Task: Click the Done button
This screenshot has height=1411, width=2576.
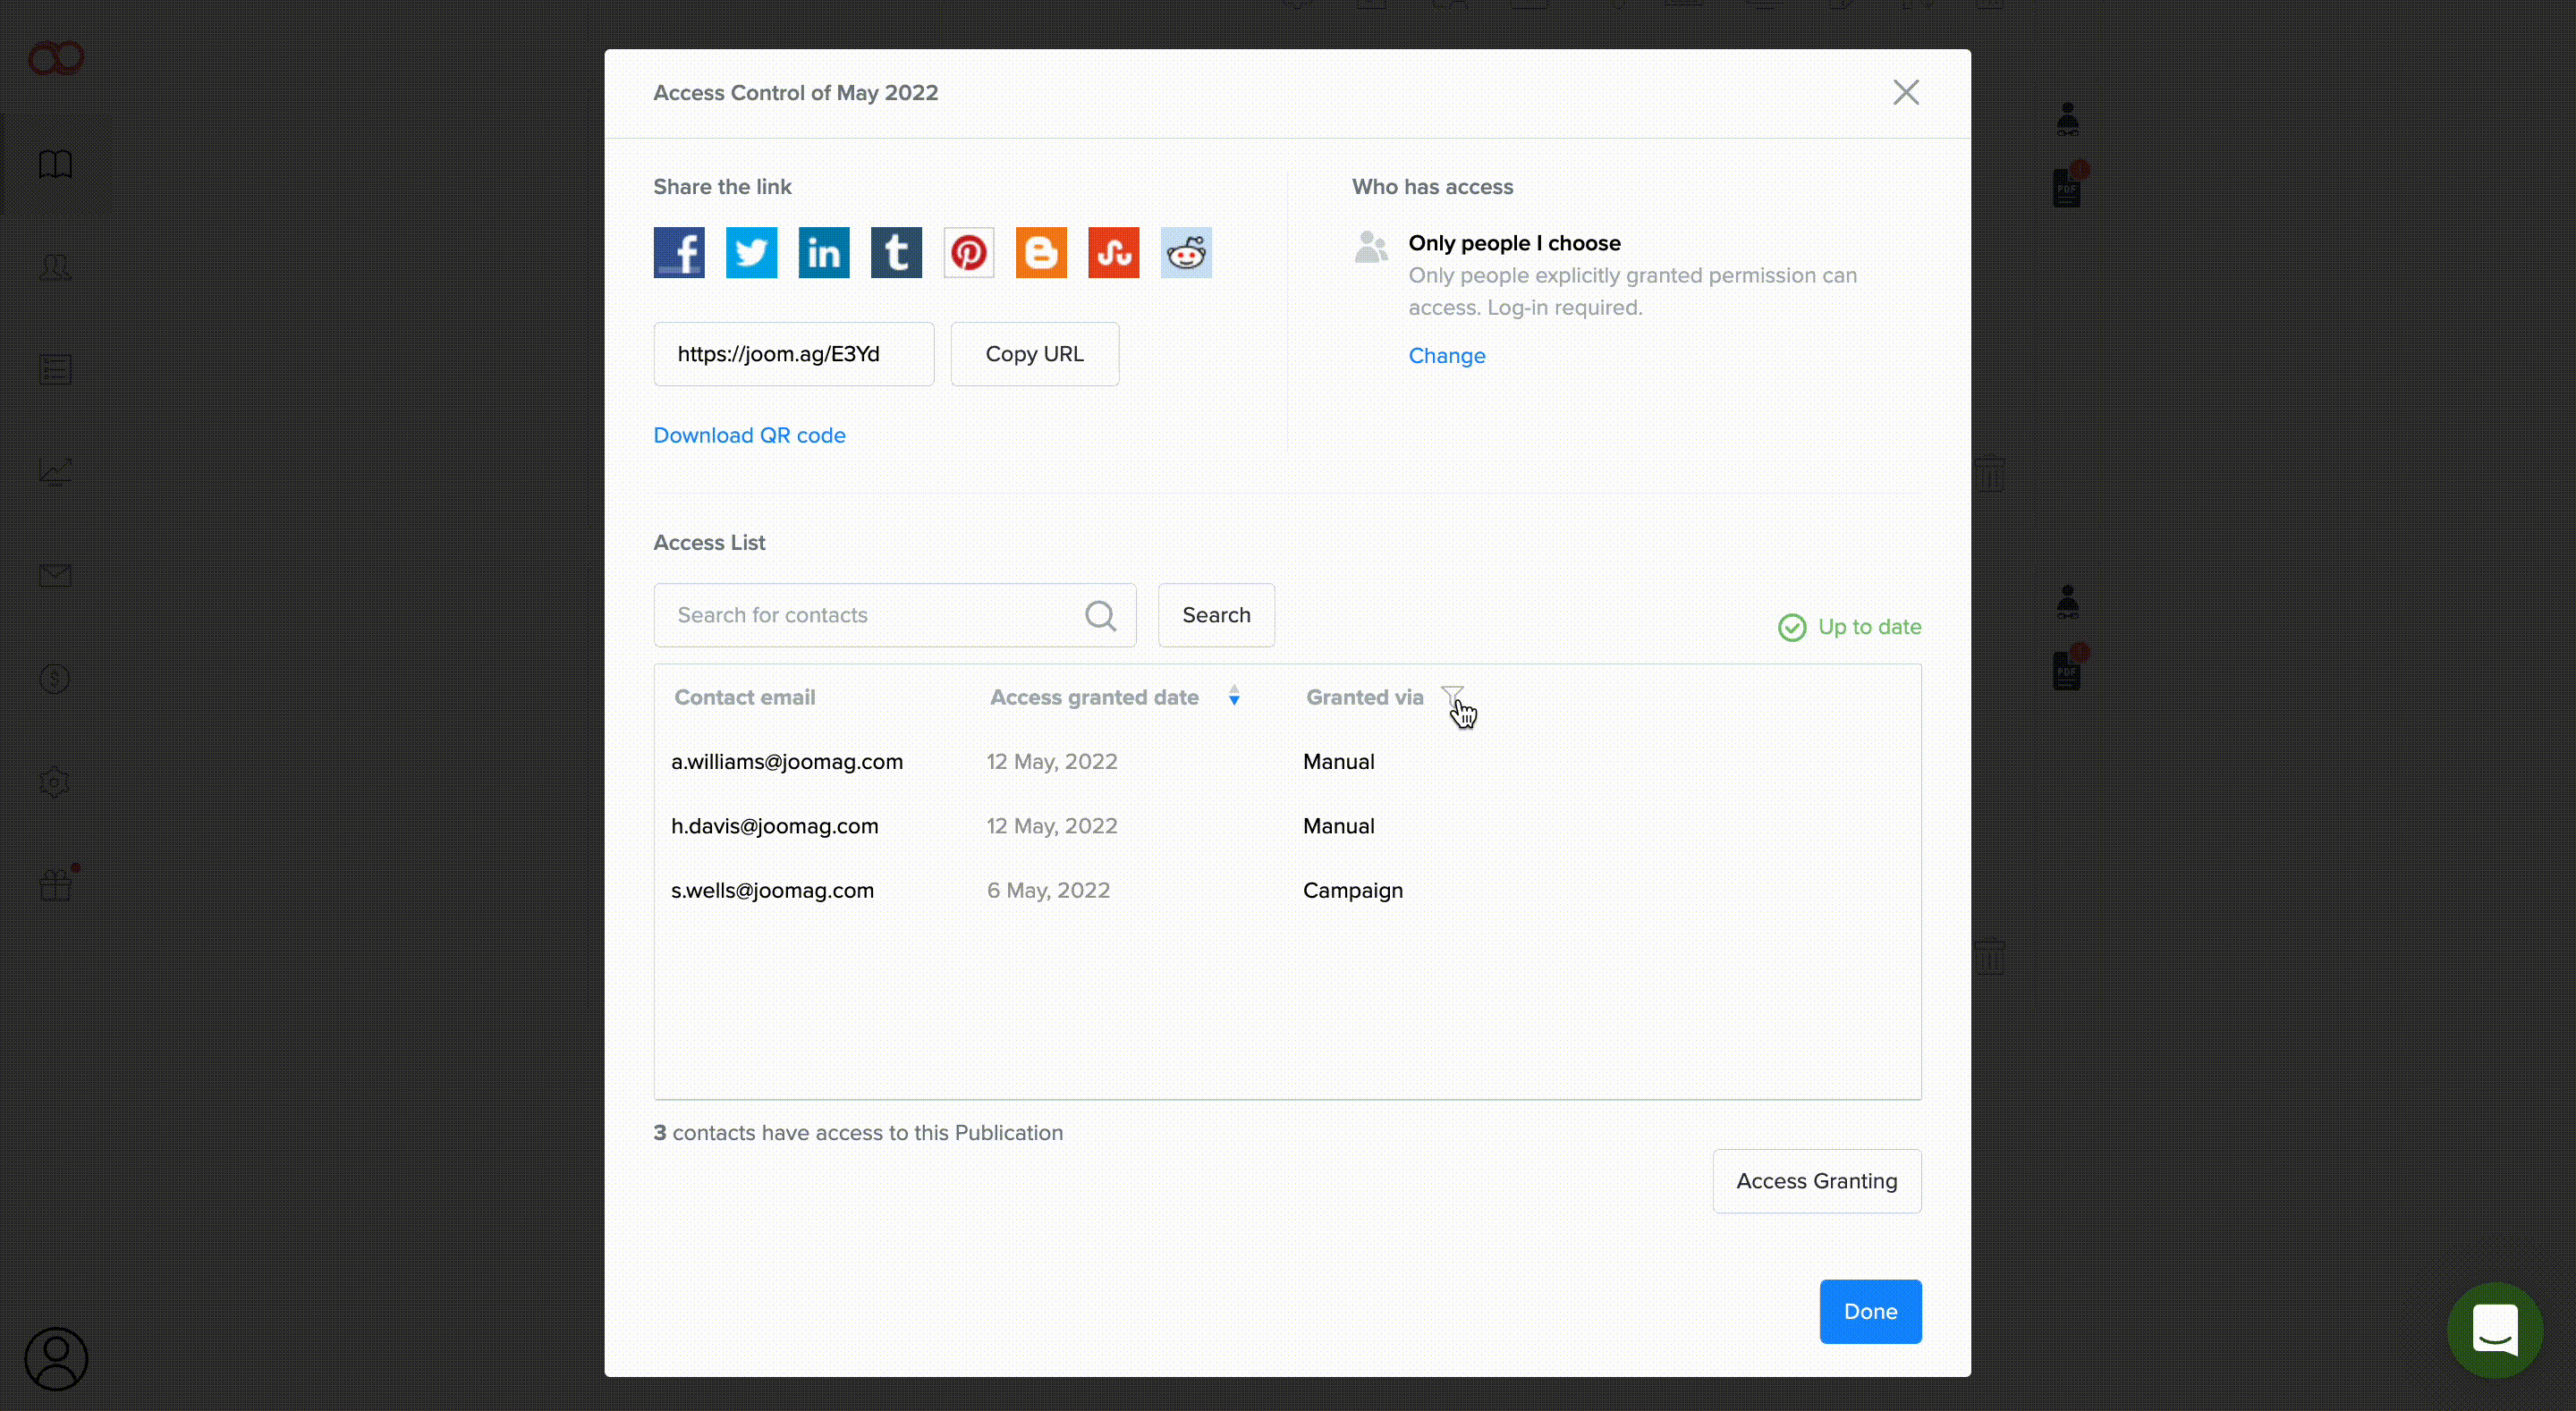Action: pos(1870,1311)
